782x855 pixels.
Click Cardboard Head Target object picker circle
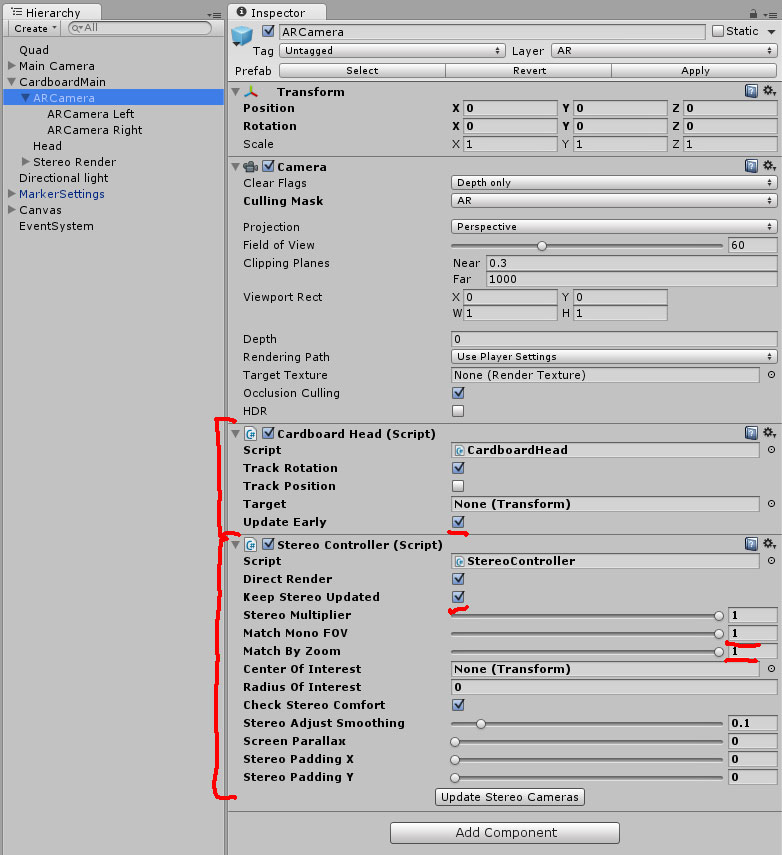tap(771, 504)
